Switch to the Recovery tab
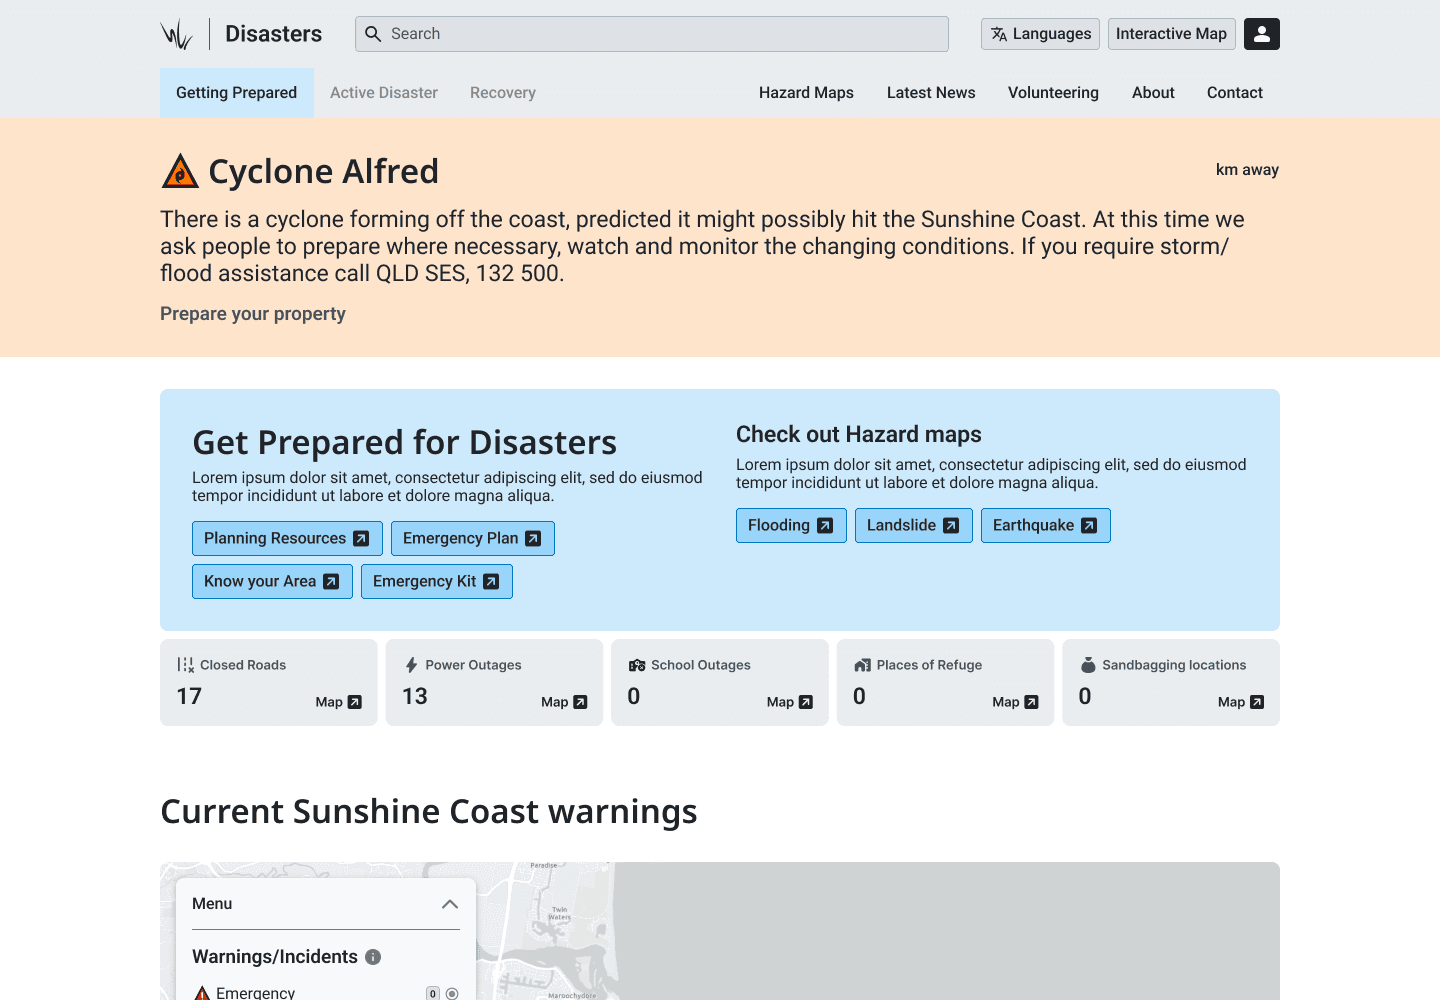 point(503,93)
